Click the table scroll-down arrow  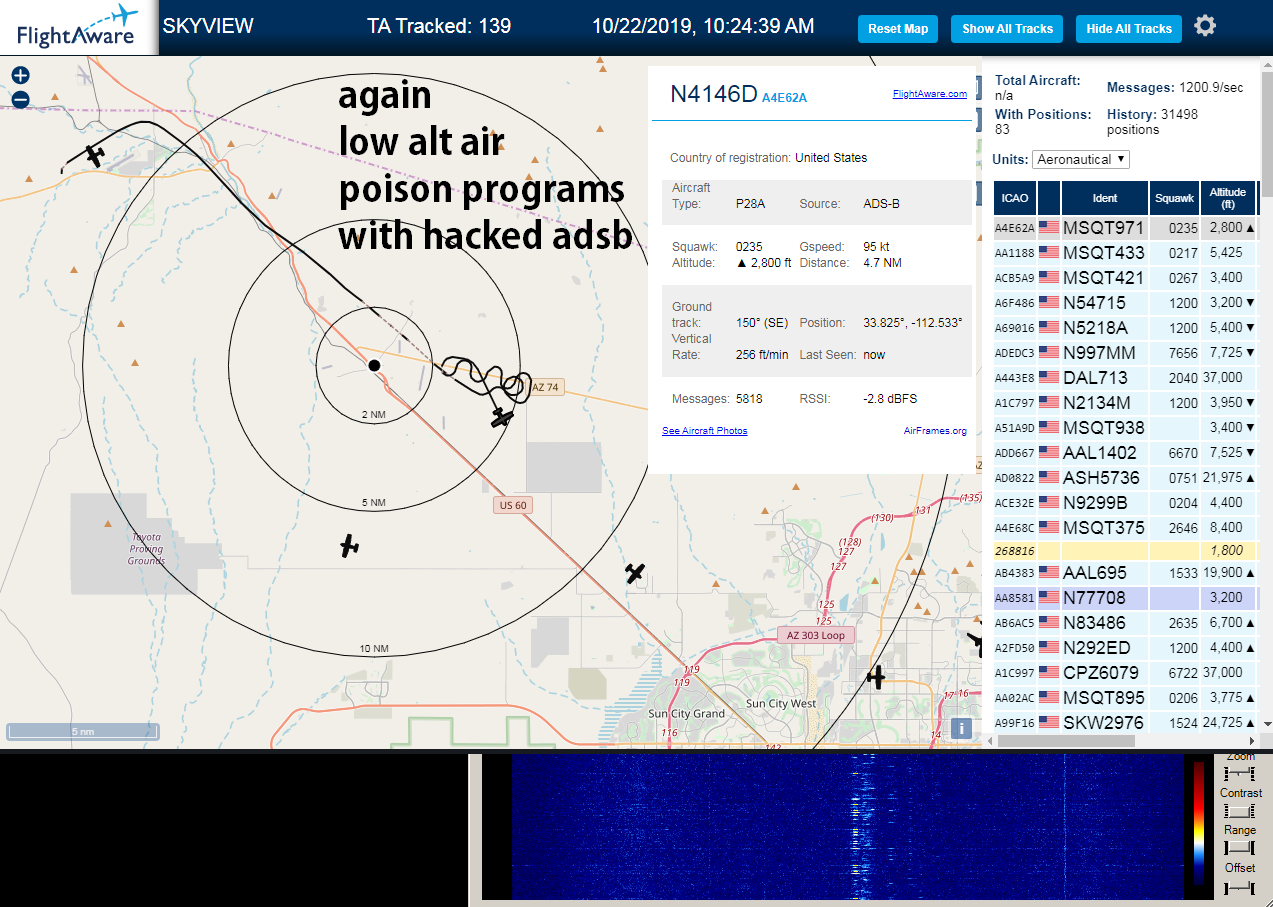pos(1267,724)
